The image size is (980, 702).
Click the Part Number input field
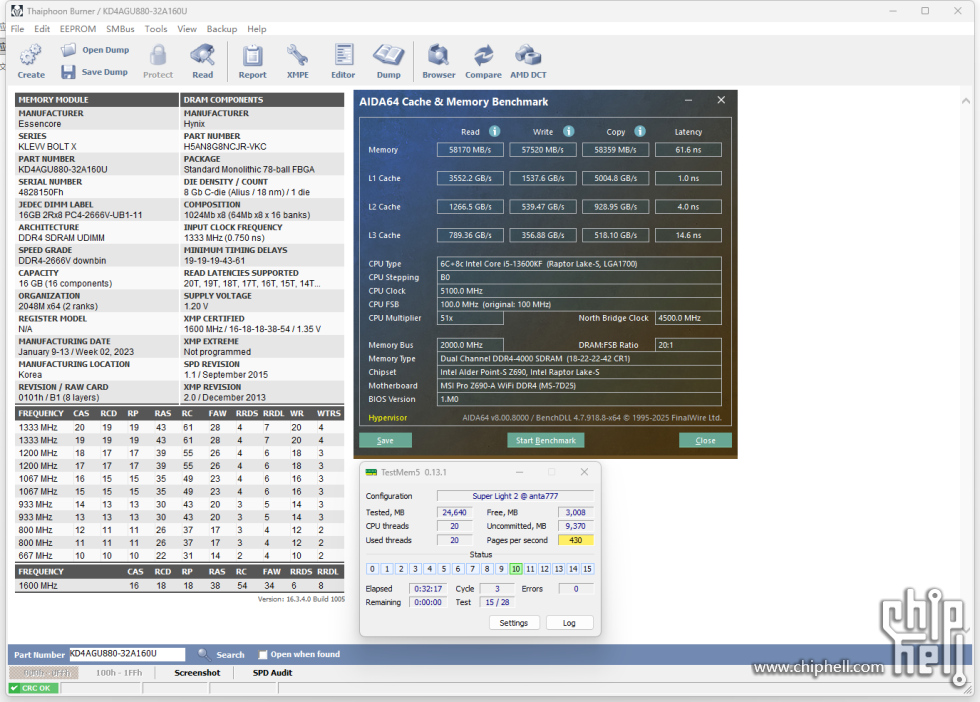pyautogui.click(x=127, y=654)
